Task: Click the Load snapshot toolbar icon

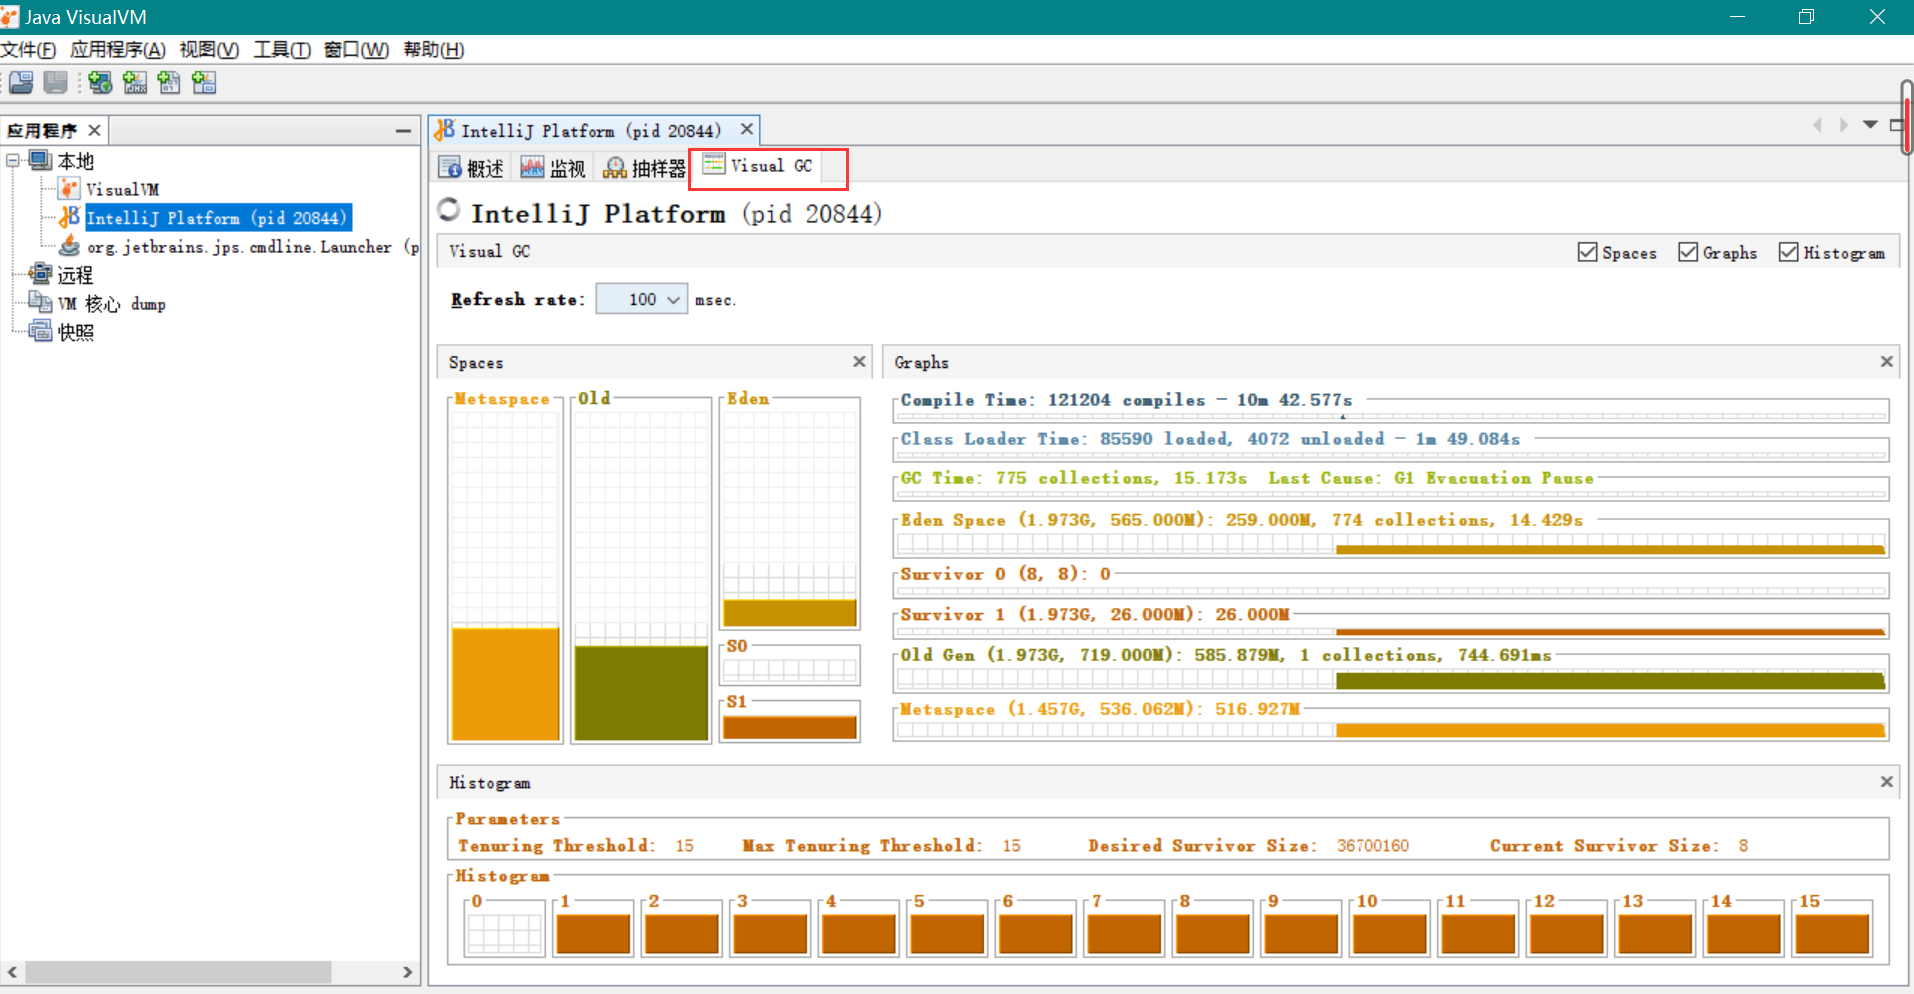Action: pyautogui.click(x=21, y=83)
